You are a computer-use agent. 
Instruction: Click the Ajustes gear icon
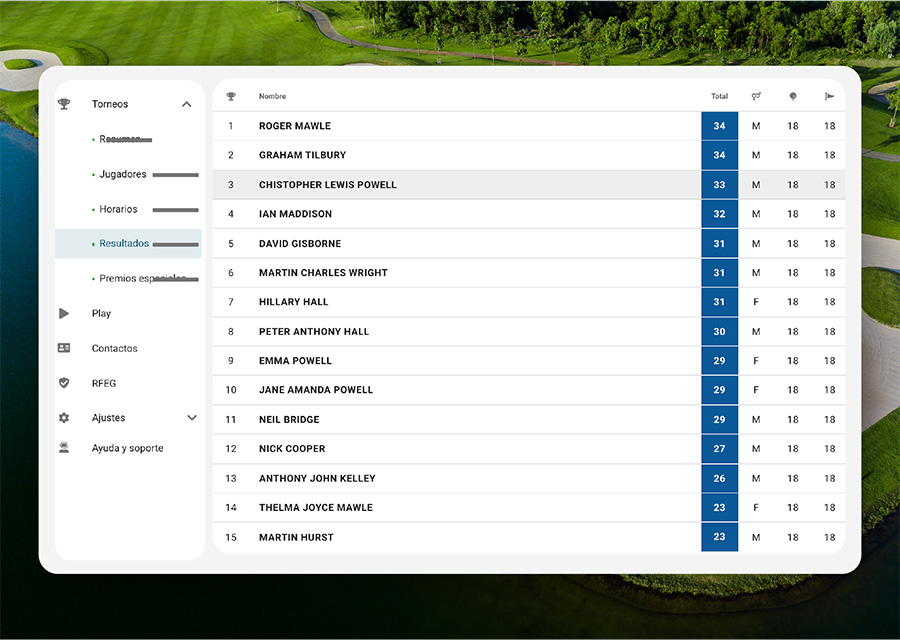(x=64, y=418)
